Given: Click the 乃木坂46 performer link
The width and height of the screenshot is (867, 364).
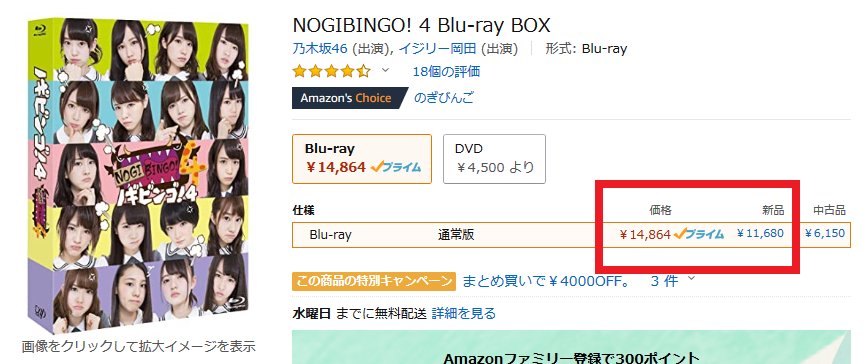Looking at the screenshot, I should [319, 49].
